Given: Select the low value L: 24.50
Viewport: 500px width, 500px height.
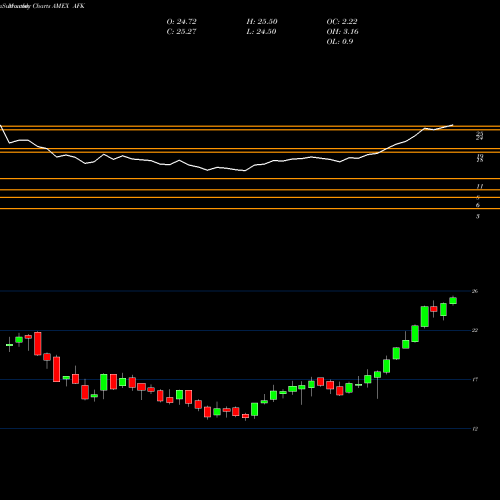Looking at the screenshot, I should [262, 32].
